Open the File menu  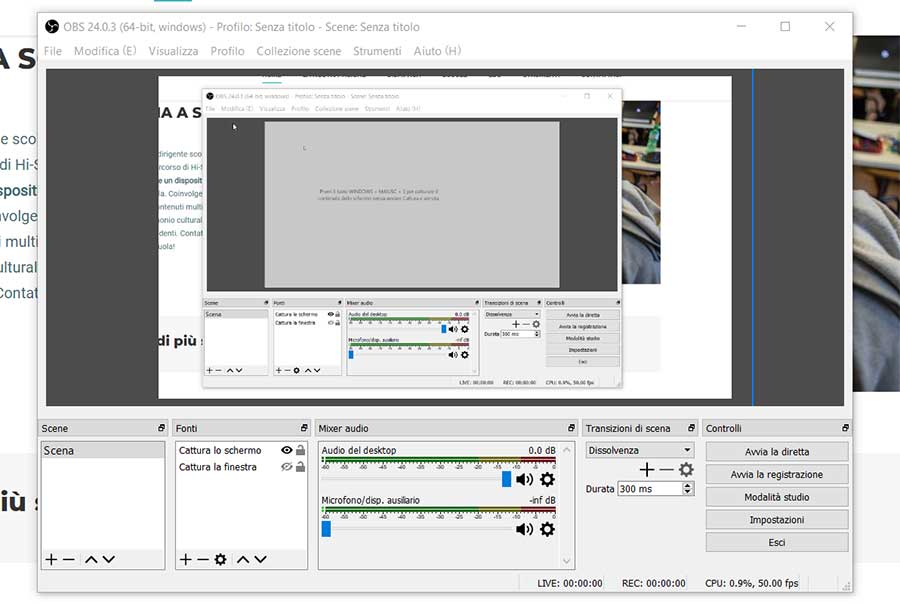coord(53,51)
